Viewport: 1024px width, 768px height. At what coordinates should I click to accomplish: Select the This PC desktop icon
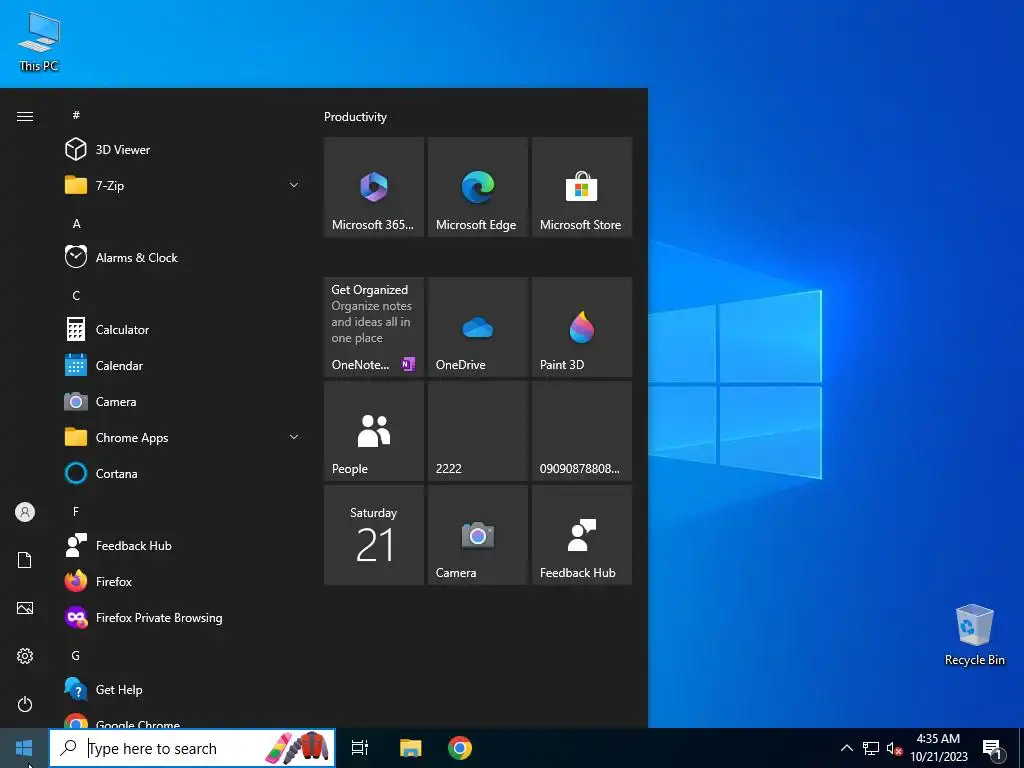[x=39, y=40]
